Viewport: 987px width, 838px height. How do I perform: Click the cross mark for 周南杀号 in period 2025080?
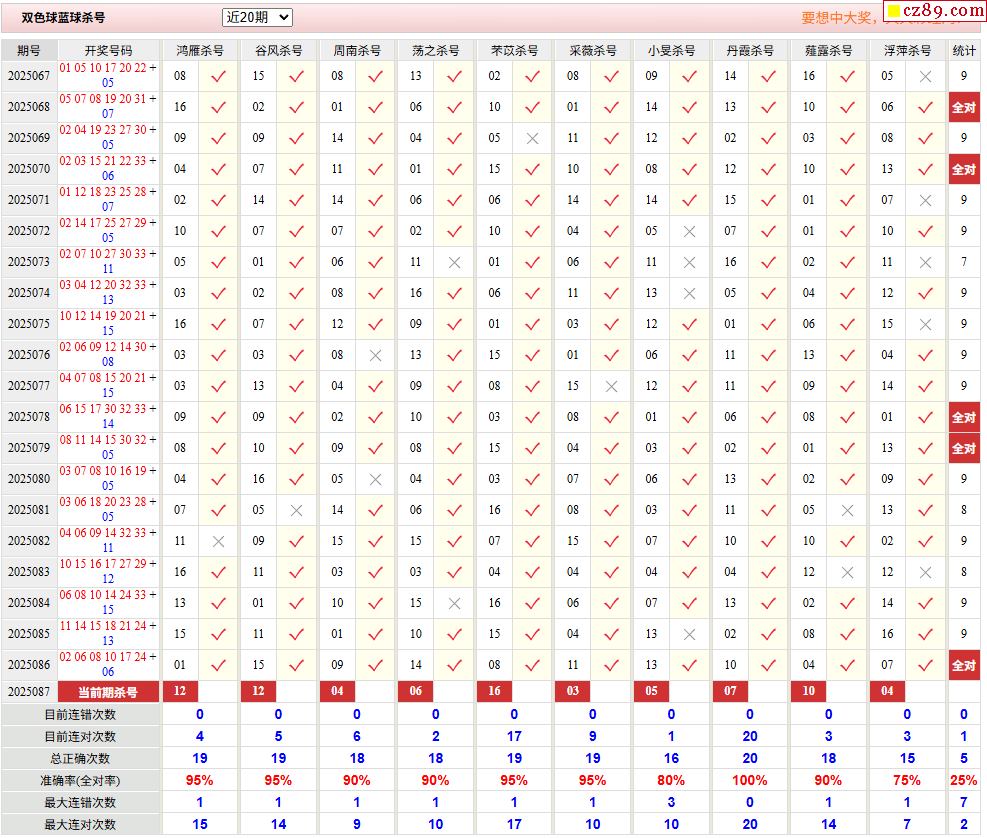tap(375, 479)
